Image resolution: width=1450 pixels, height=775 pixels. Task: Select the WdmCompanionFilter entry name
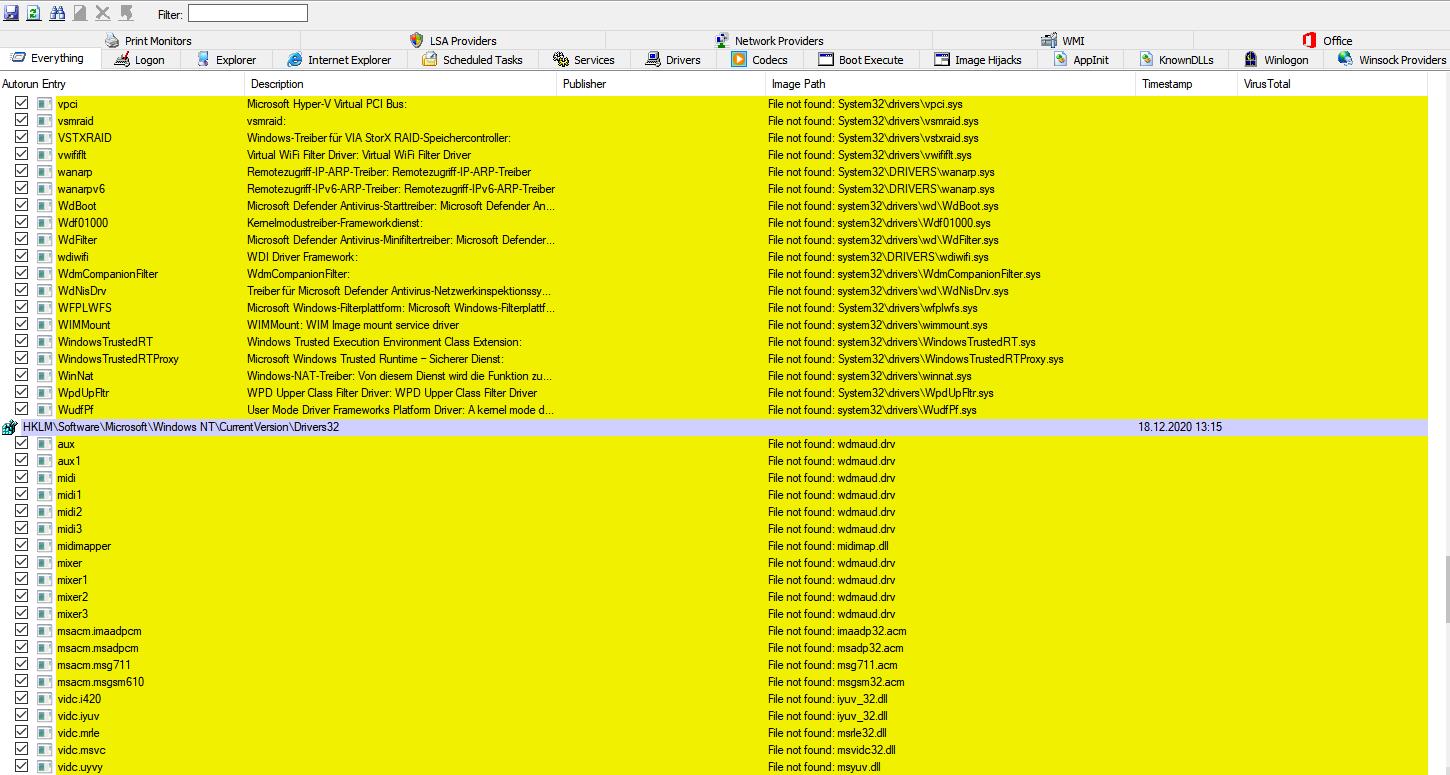pos(108,274)
